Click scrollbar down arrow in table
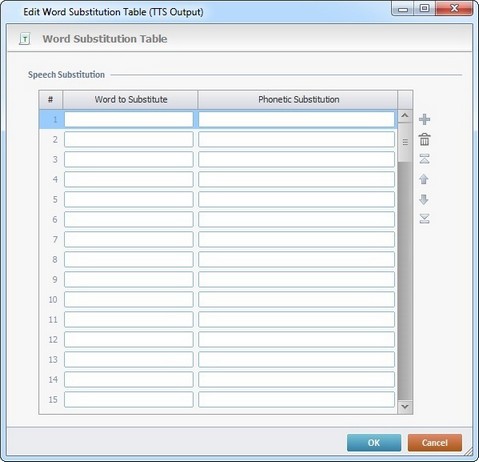The width and height of the screenshot is (479, 462). [x=405, y=406]
